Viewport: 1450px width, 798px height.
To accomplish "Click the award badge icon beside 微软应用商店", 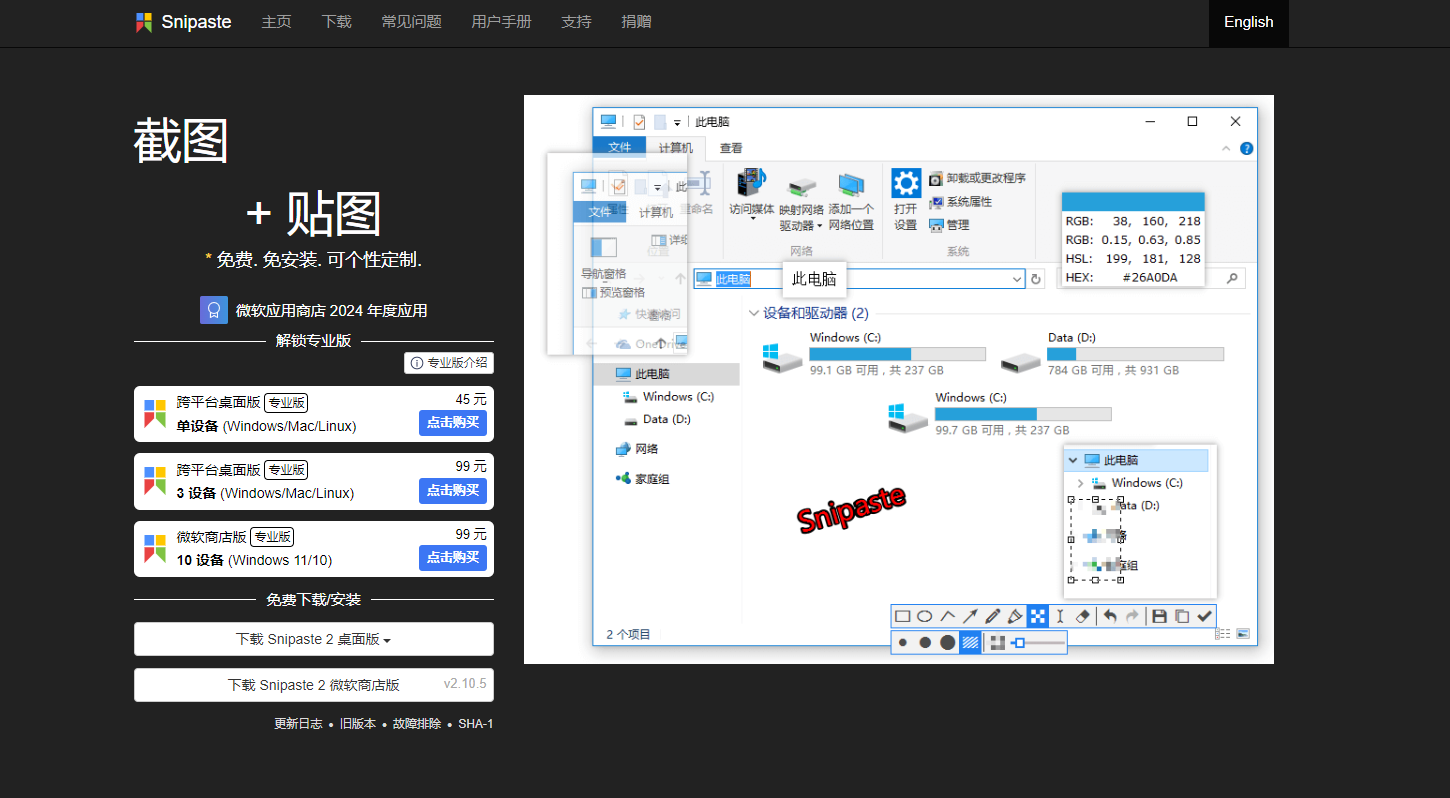I will point(213,310).
